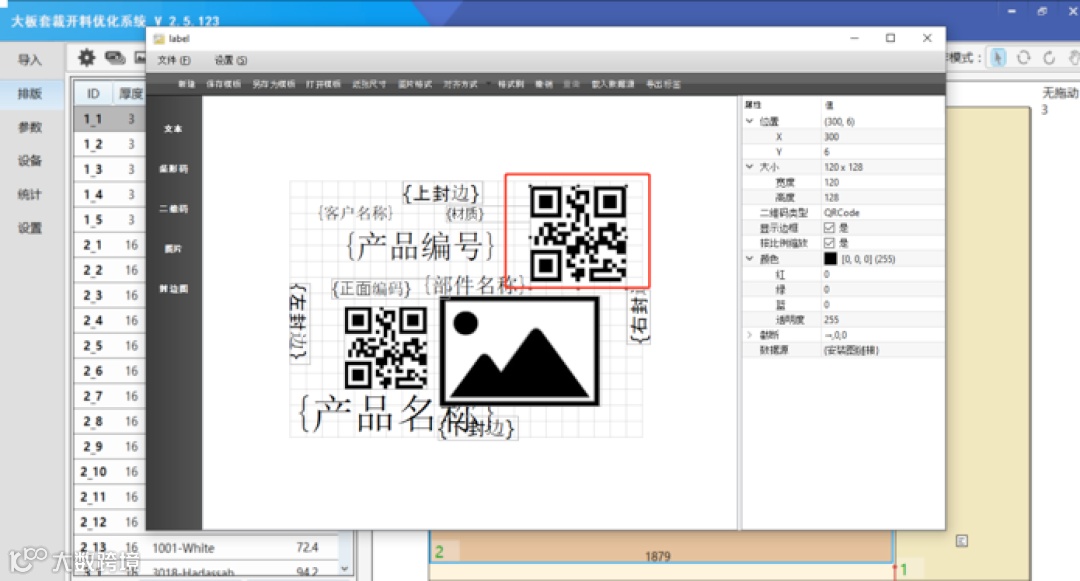Image resolution: width=1080 pixels, height=581 pixels.
Task: Choose the 条形码 barcode tool in label sidebar
Action: coord(173,169)
